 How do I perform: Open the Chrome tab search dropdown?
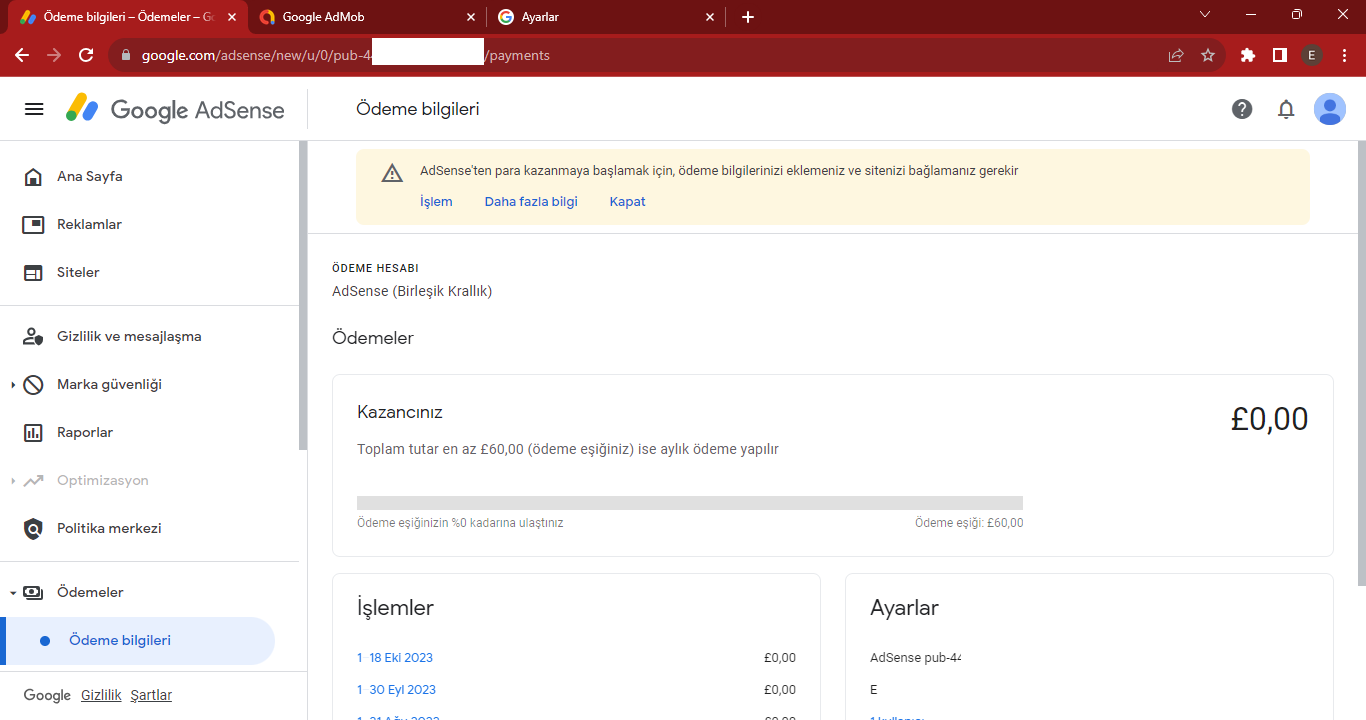click(x=1204, y=15)
